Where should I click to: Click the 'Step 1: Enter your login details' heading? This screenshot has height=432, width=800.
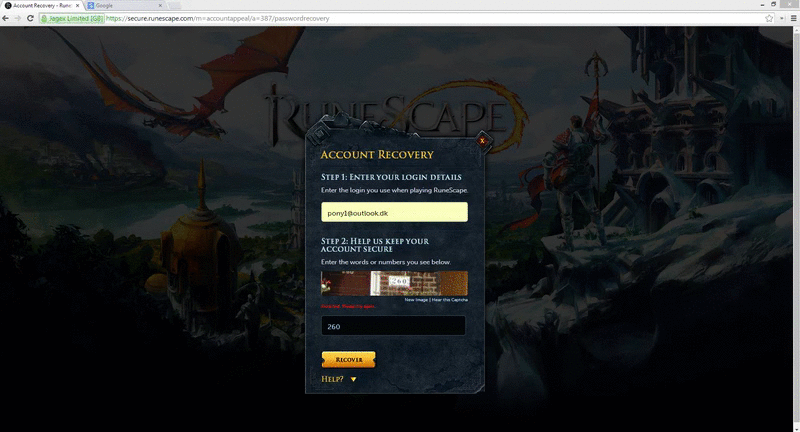(x=391, y=177)
